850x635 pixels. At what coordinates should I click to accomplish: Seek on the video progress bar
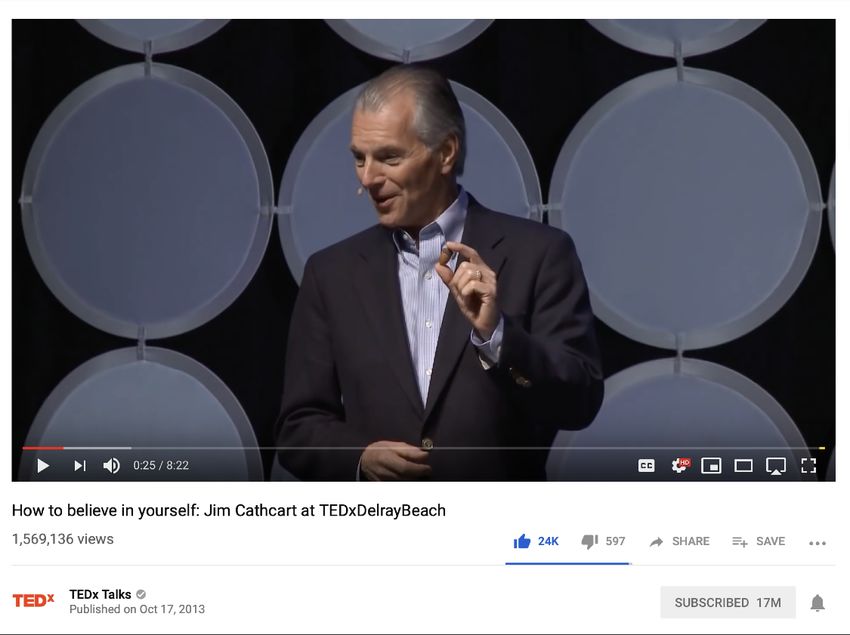(423, 448)
